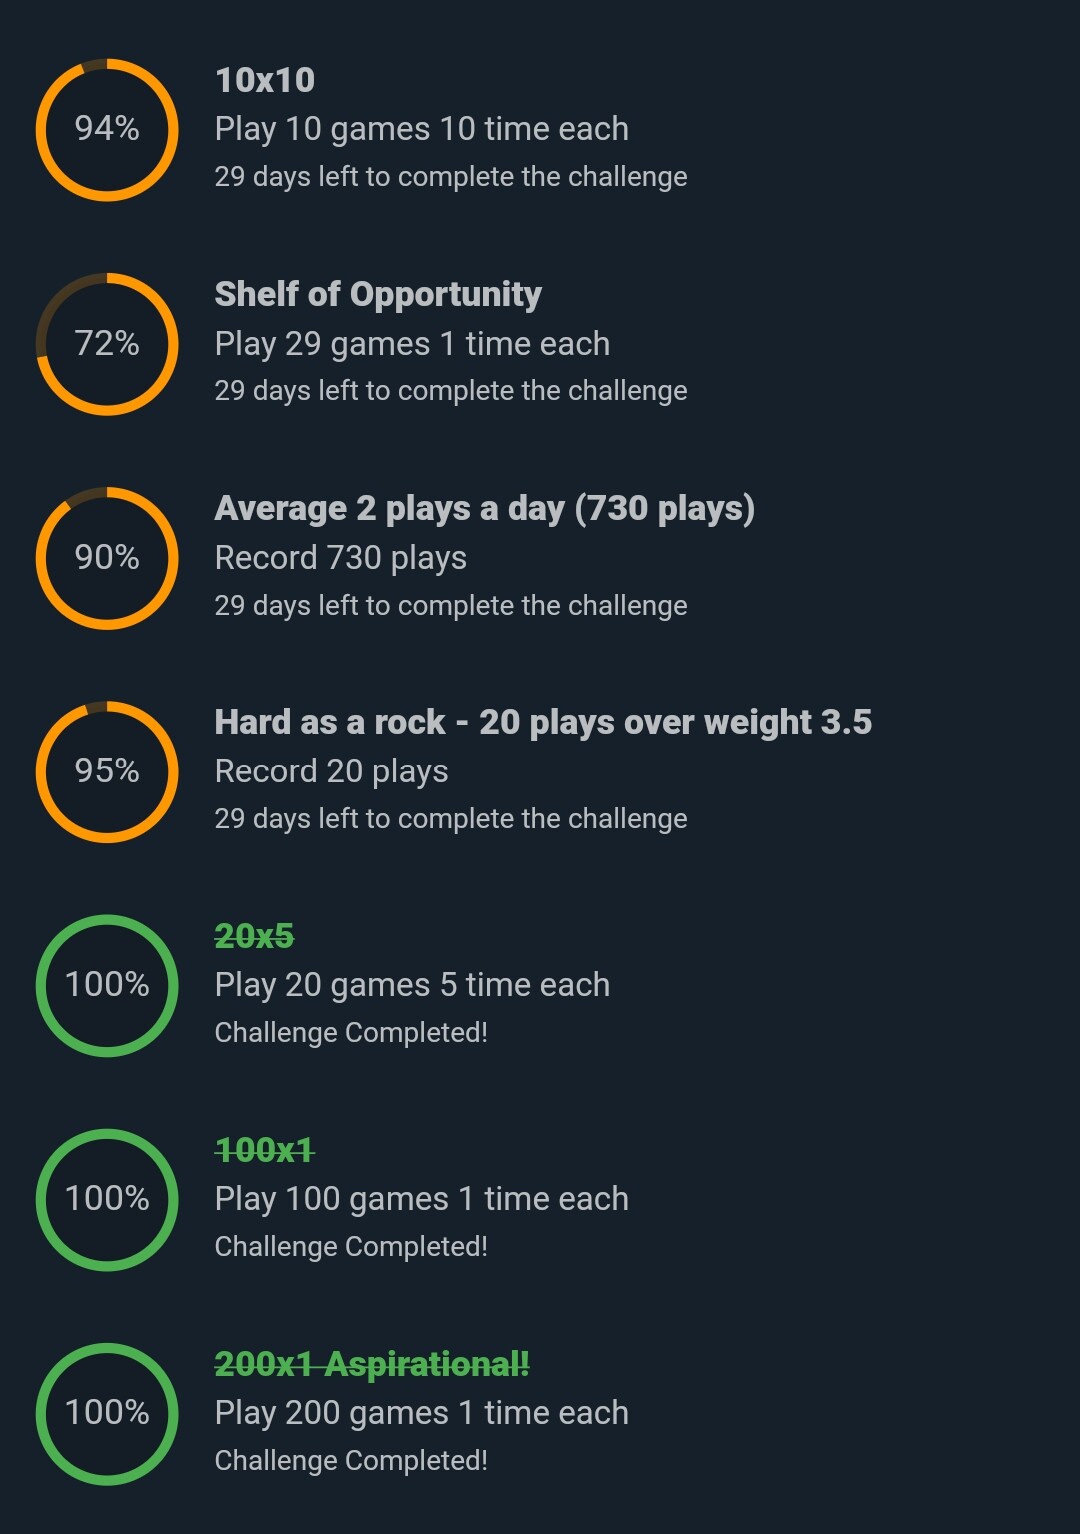Open the 94% progress ring for 10x10

107,130
